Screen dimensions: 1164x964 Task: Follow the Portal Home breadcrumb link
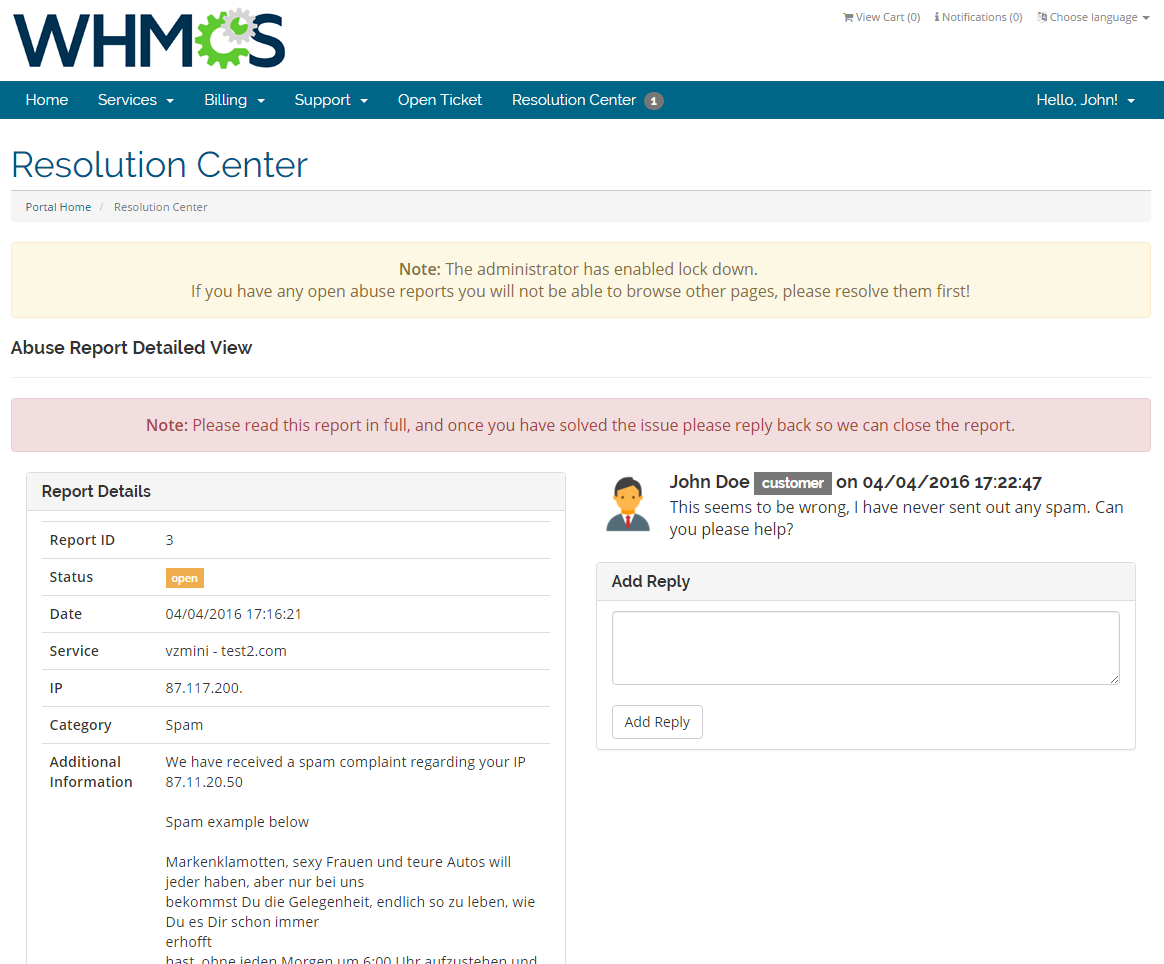tap(58, 207)
